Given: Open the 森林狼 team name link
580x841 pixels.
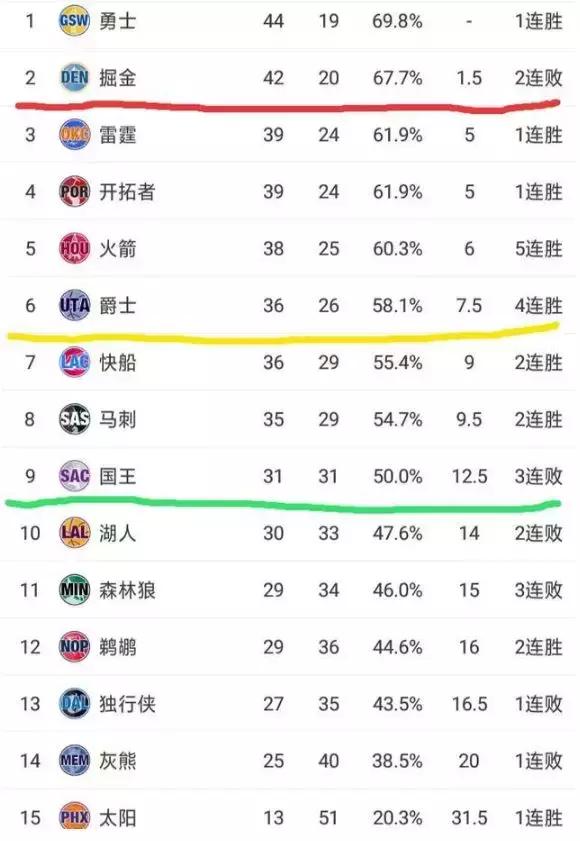Looking at the screenshot, I should (127, 590).
